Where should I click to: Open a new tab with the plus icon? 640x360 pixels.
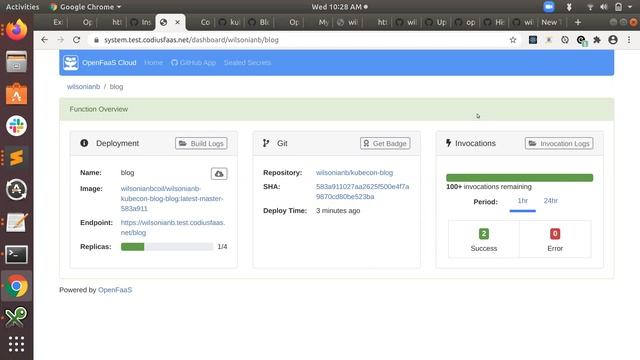point(578,22)
